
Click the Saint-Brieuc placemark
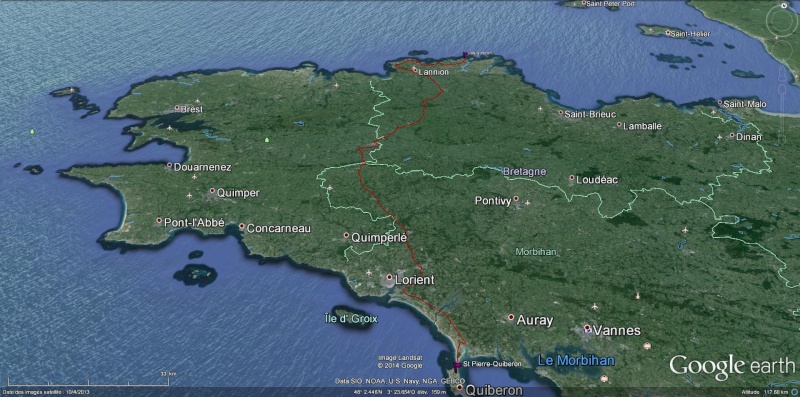click(560, 112)
